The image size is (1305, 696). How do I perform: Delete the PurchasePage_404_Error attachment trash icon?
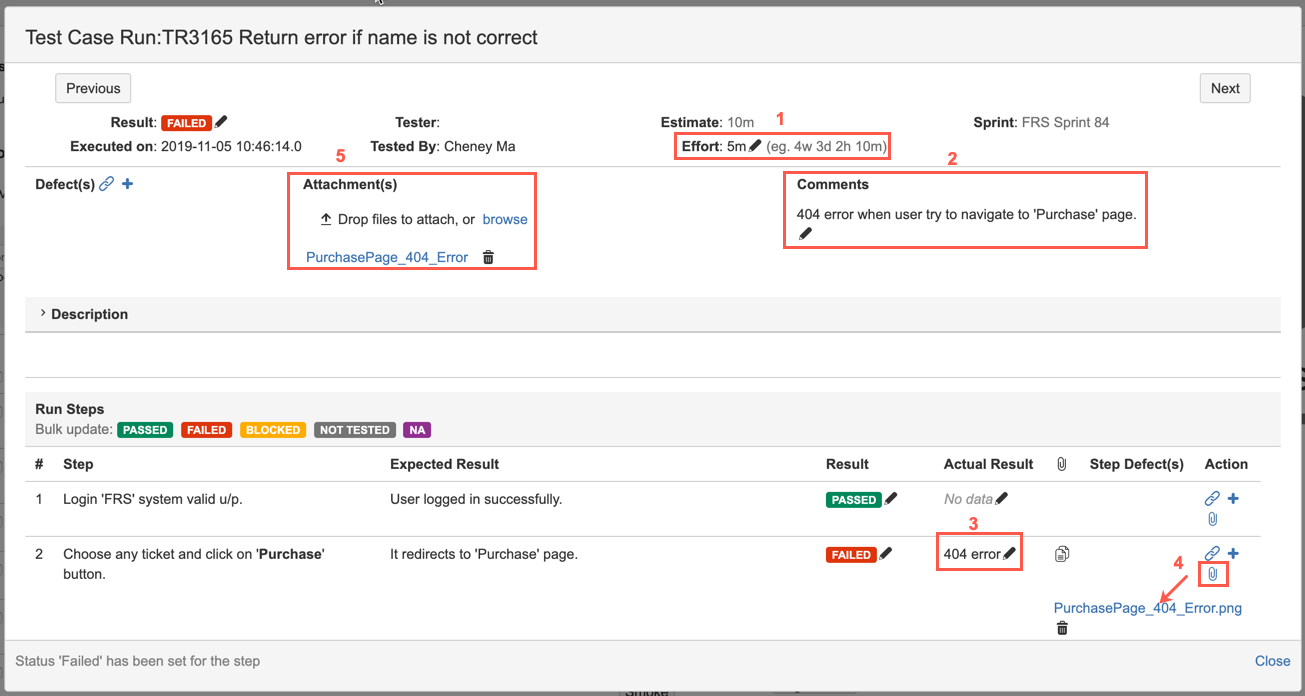(488, 257)
